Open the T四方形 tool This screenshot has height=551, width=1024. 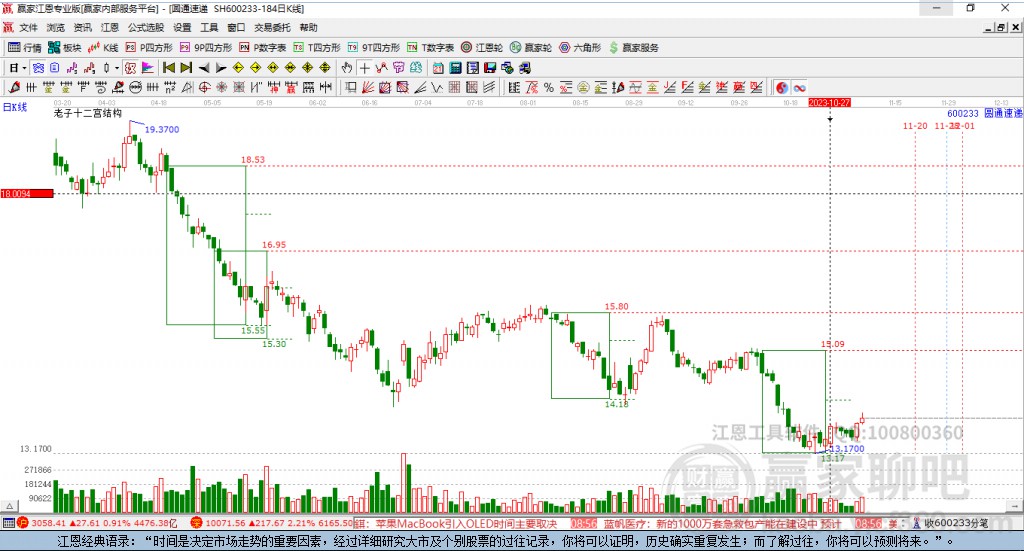tap(317, 48)
